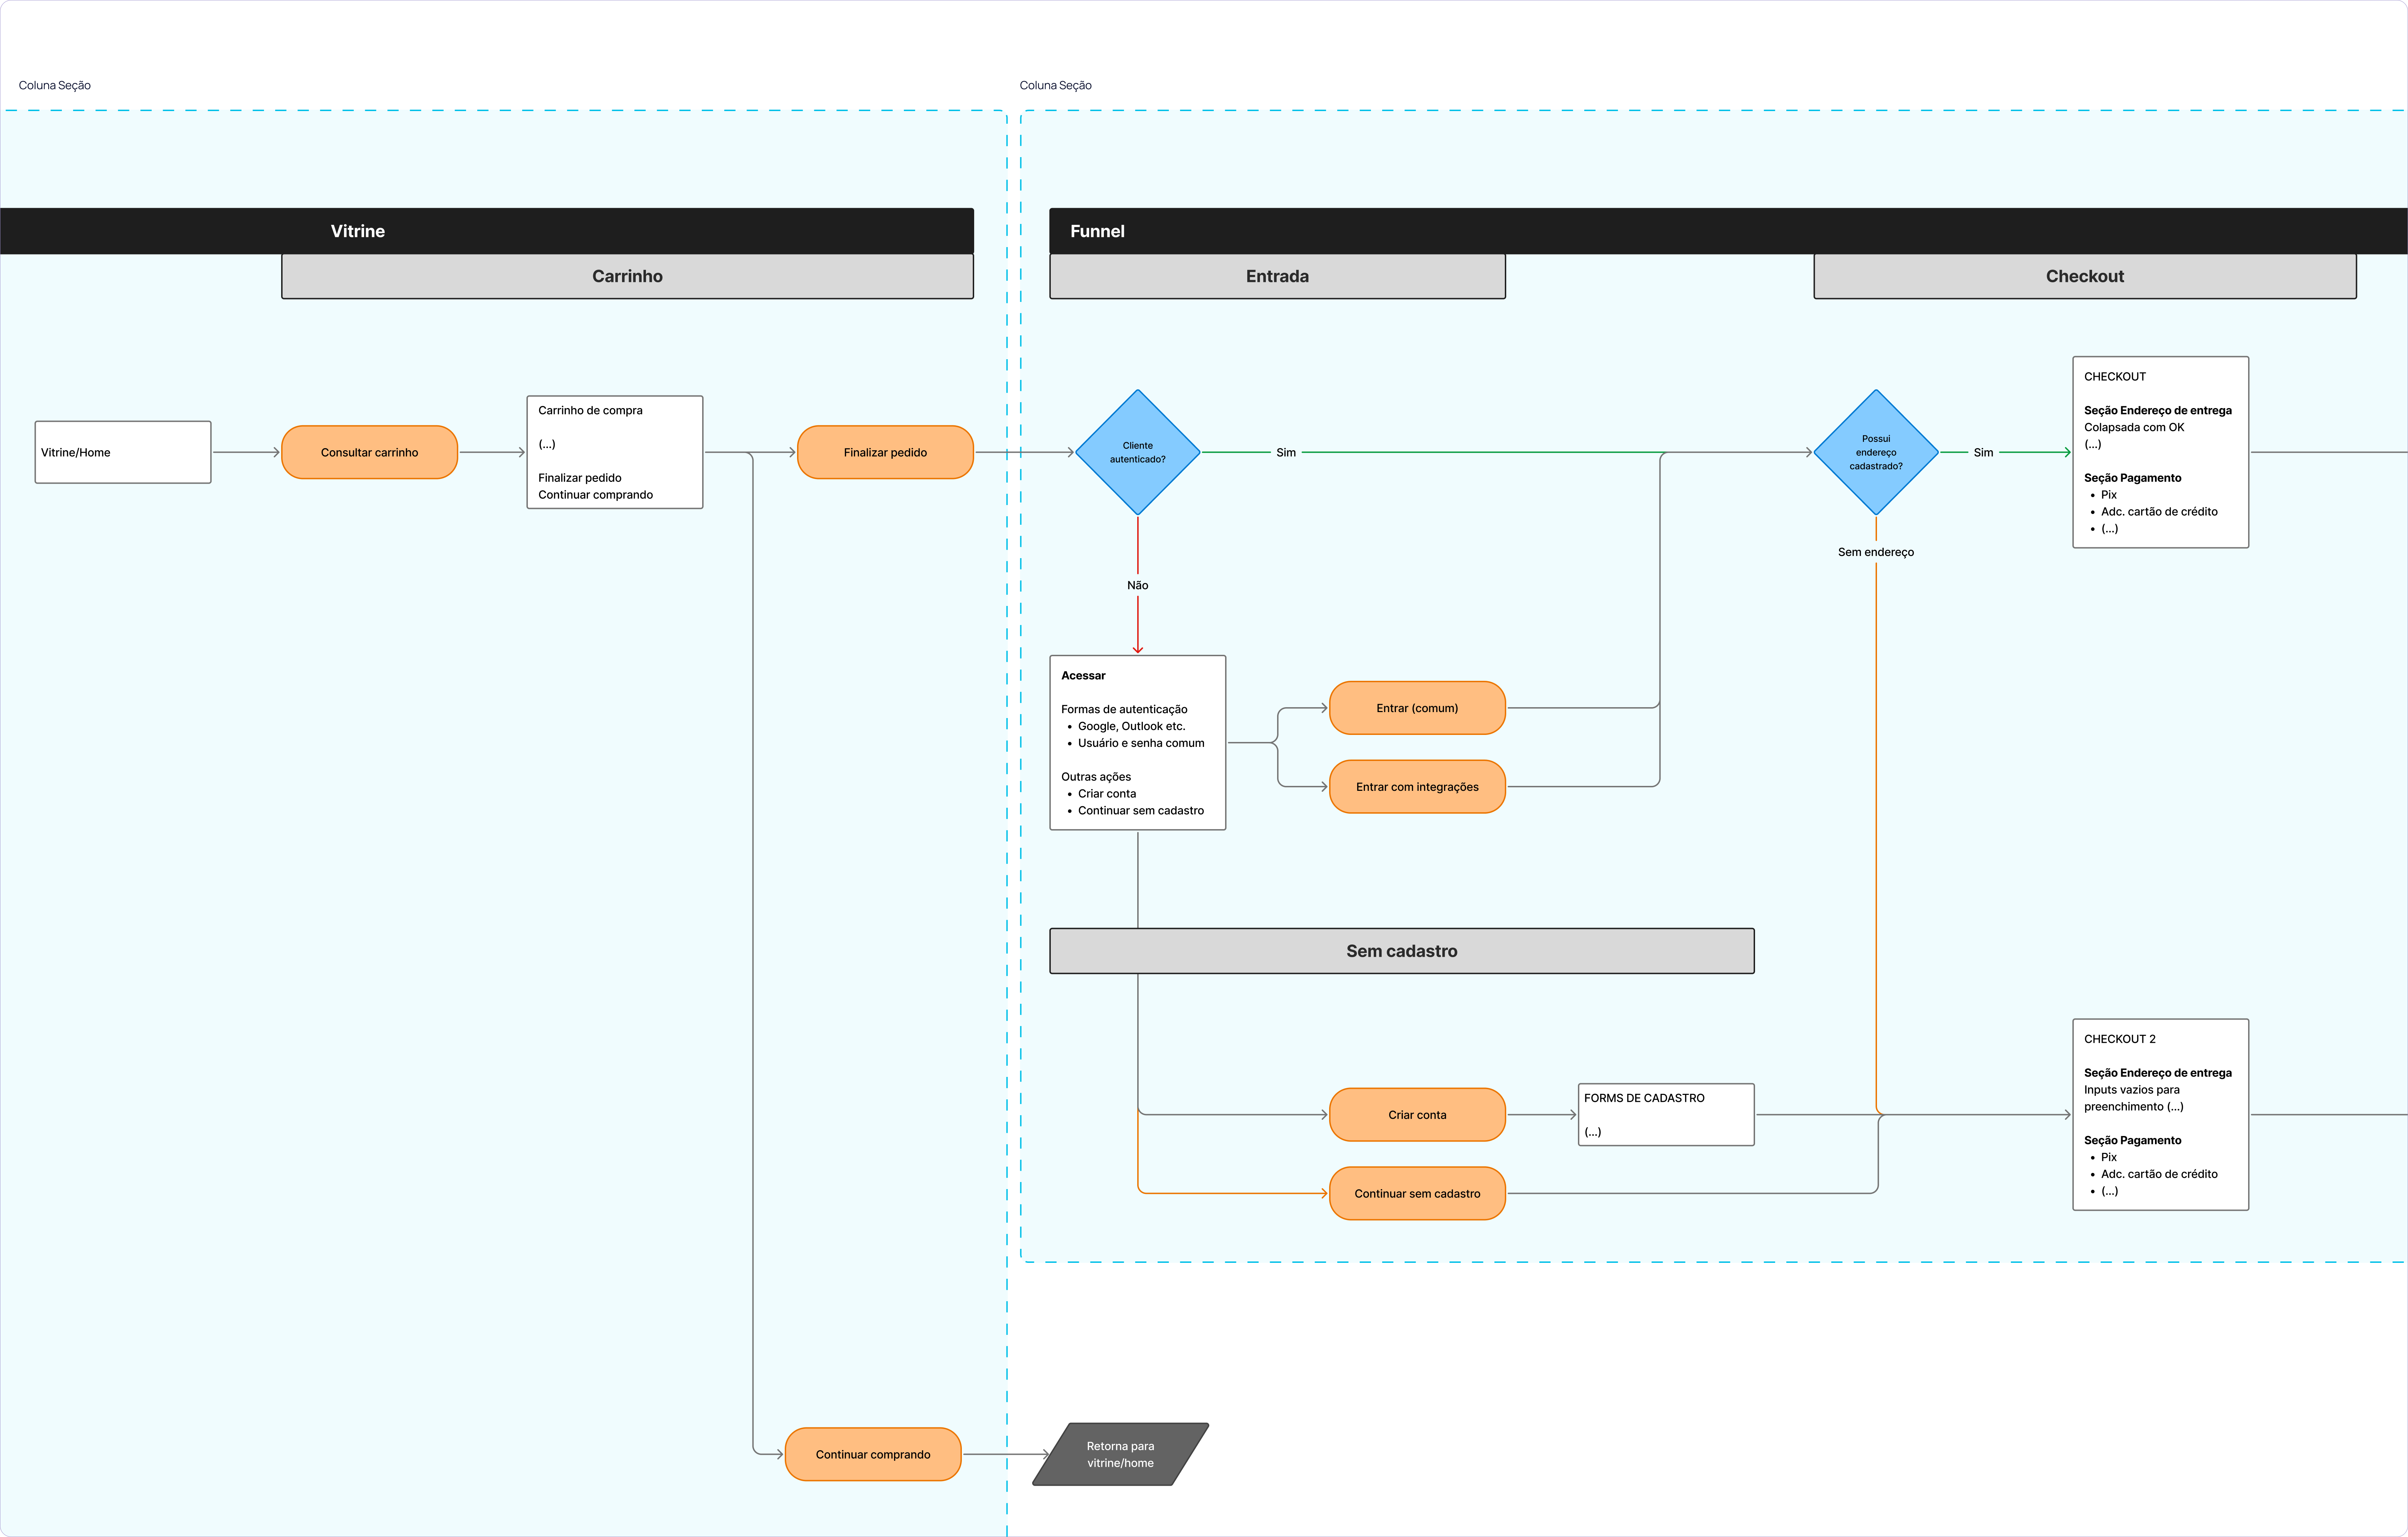
Task: Click the Sim label after Cliente autenticado?
Action: [x=1286, y=453]
